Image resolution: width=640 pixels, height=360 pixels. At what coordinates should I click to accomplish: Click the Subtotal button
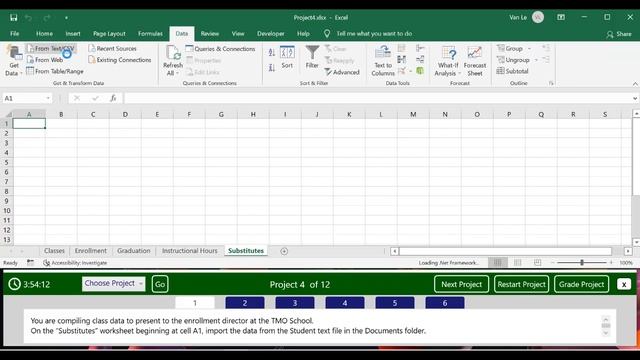[512, 71]
